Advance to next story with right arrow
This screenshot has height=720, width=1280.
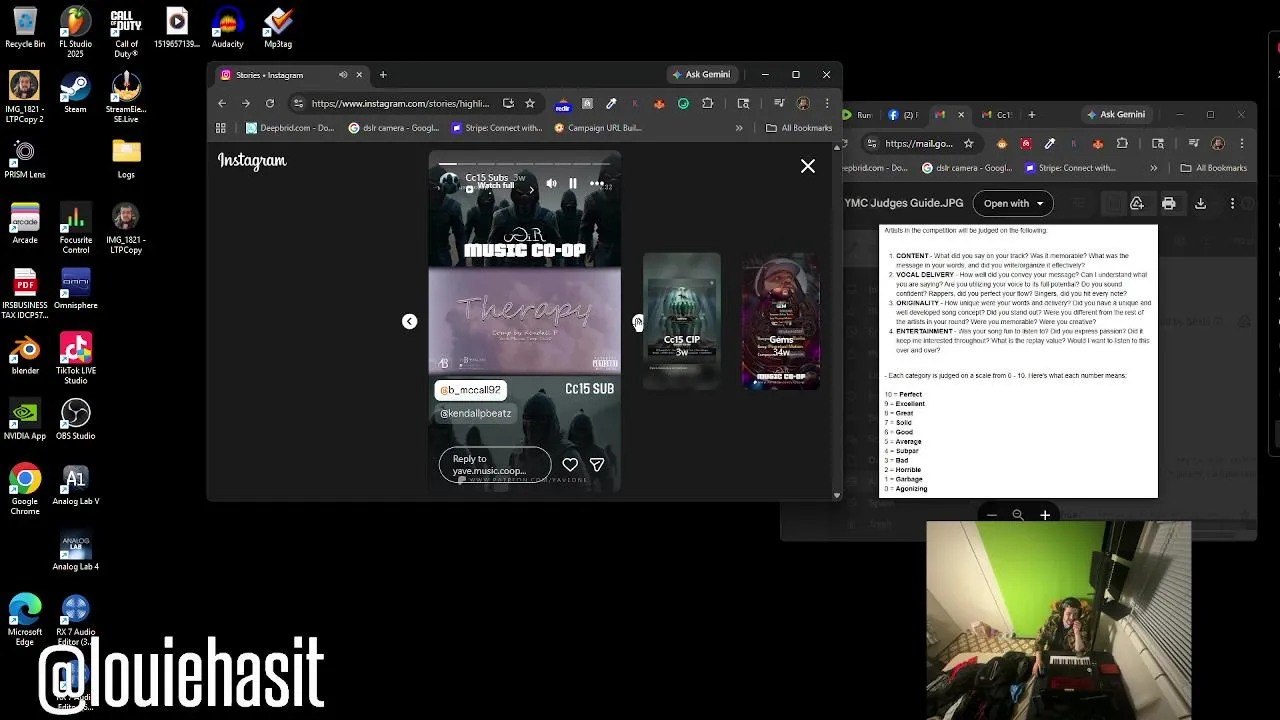click(637, 321)
